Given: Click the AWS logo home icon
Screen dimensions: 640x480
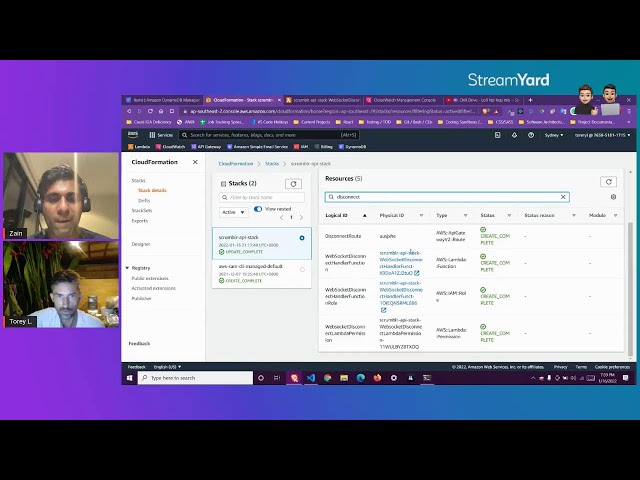Looking at the screenshot, I should click(133, 134).
